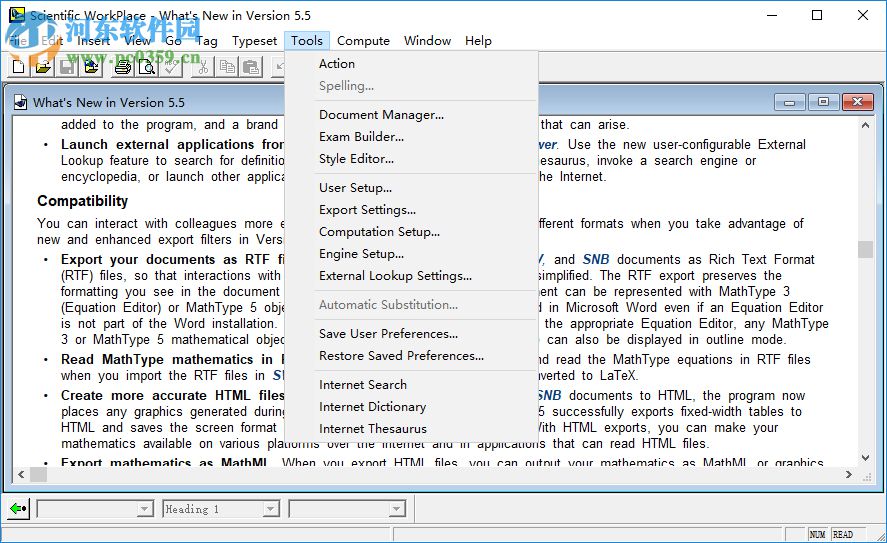
Task: Click the Open file folder icon
Action: click(x=43, y=67)
